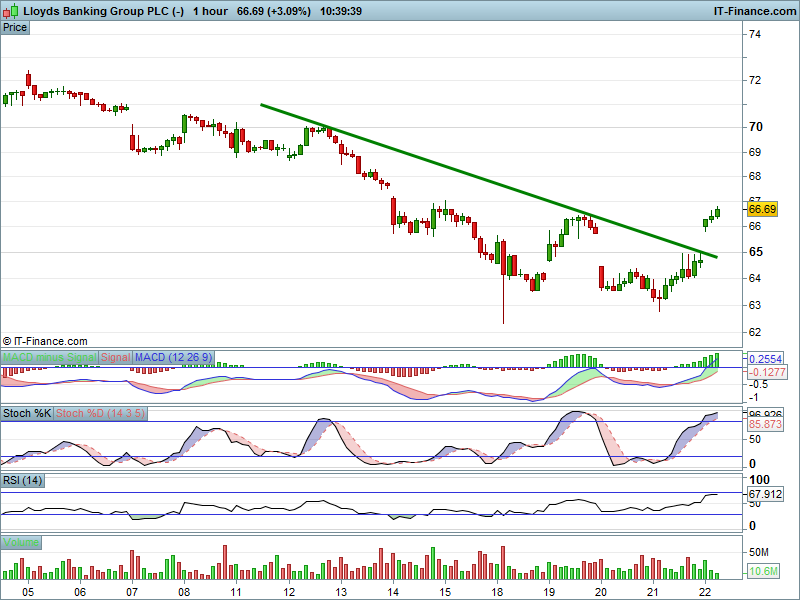The height and width of the screenshot is (600, 800).
Task: Click the Volume panel label
Action: click(x=21, y=542)
